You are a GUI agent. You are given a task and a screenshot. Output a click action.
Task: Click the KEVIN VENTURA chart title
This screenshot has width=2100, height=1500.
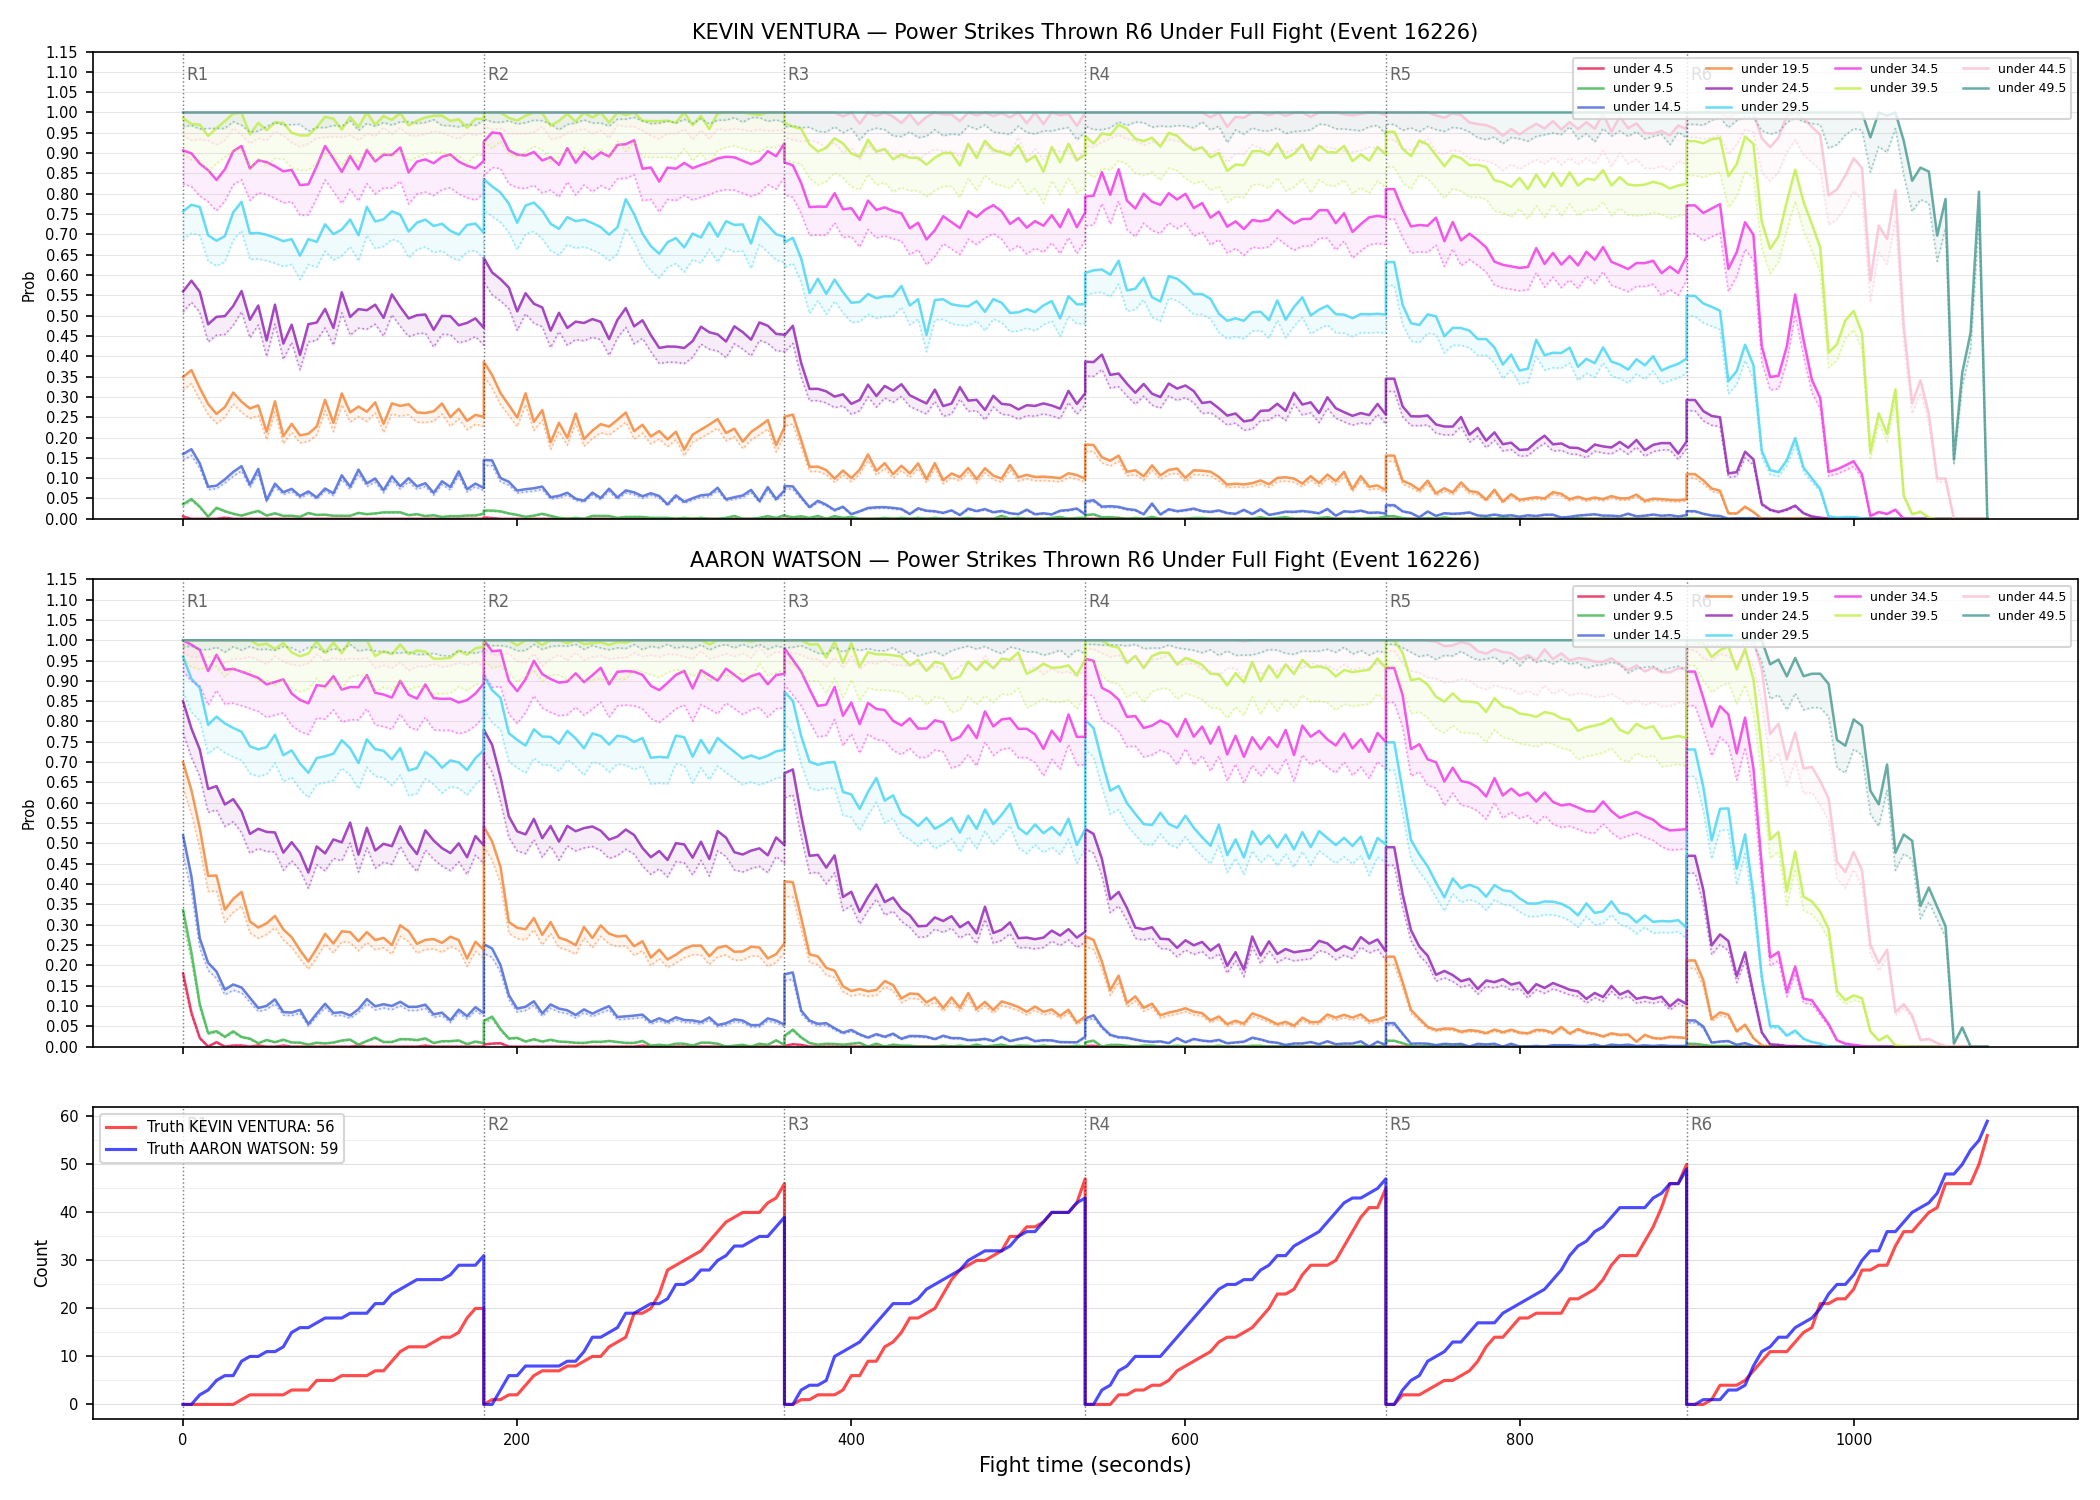(x=1085, y=32)
